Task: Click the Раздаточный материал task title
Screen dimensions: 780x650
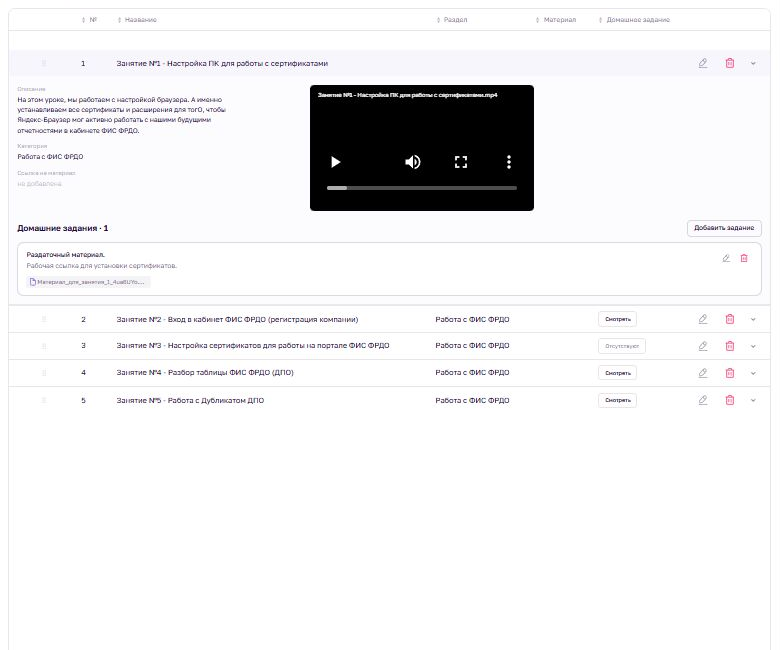Action: click(66, 255)
